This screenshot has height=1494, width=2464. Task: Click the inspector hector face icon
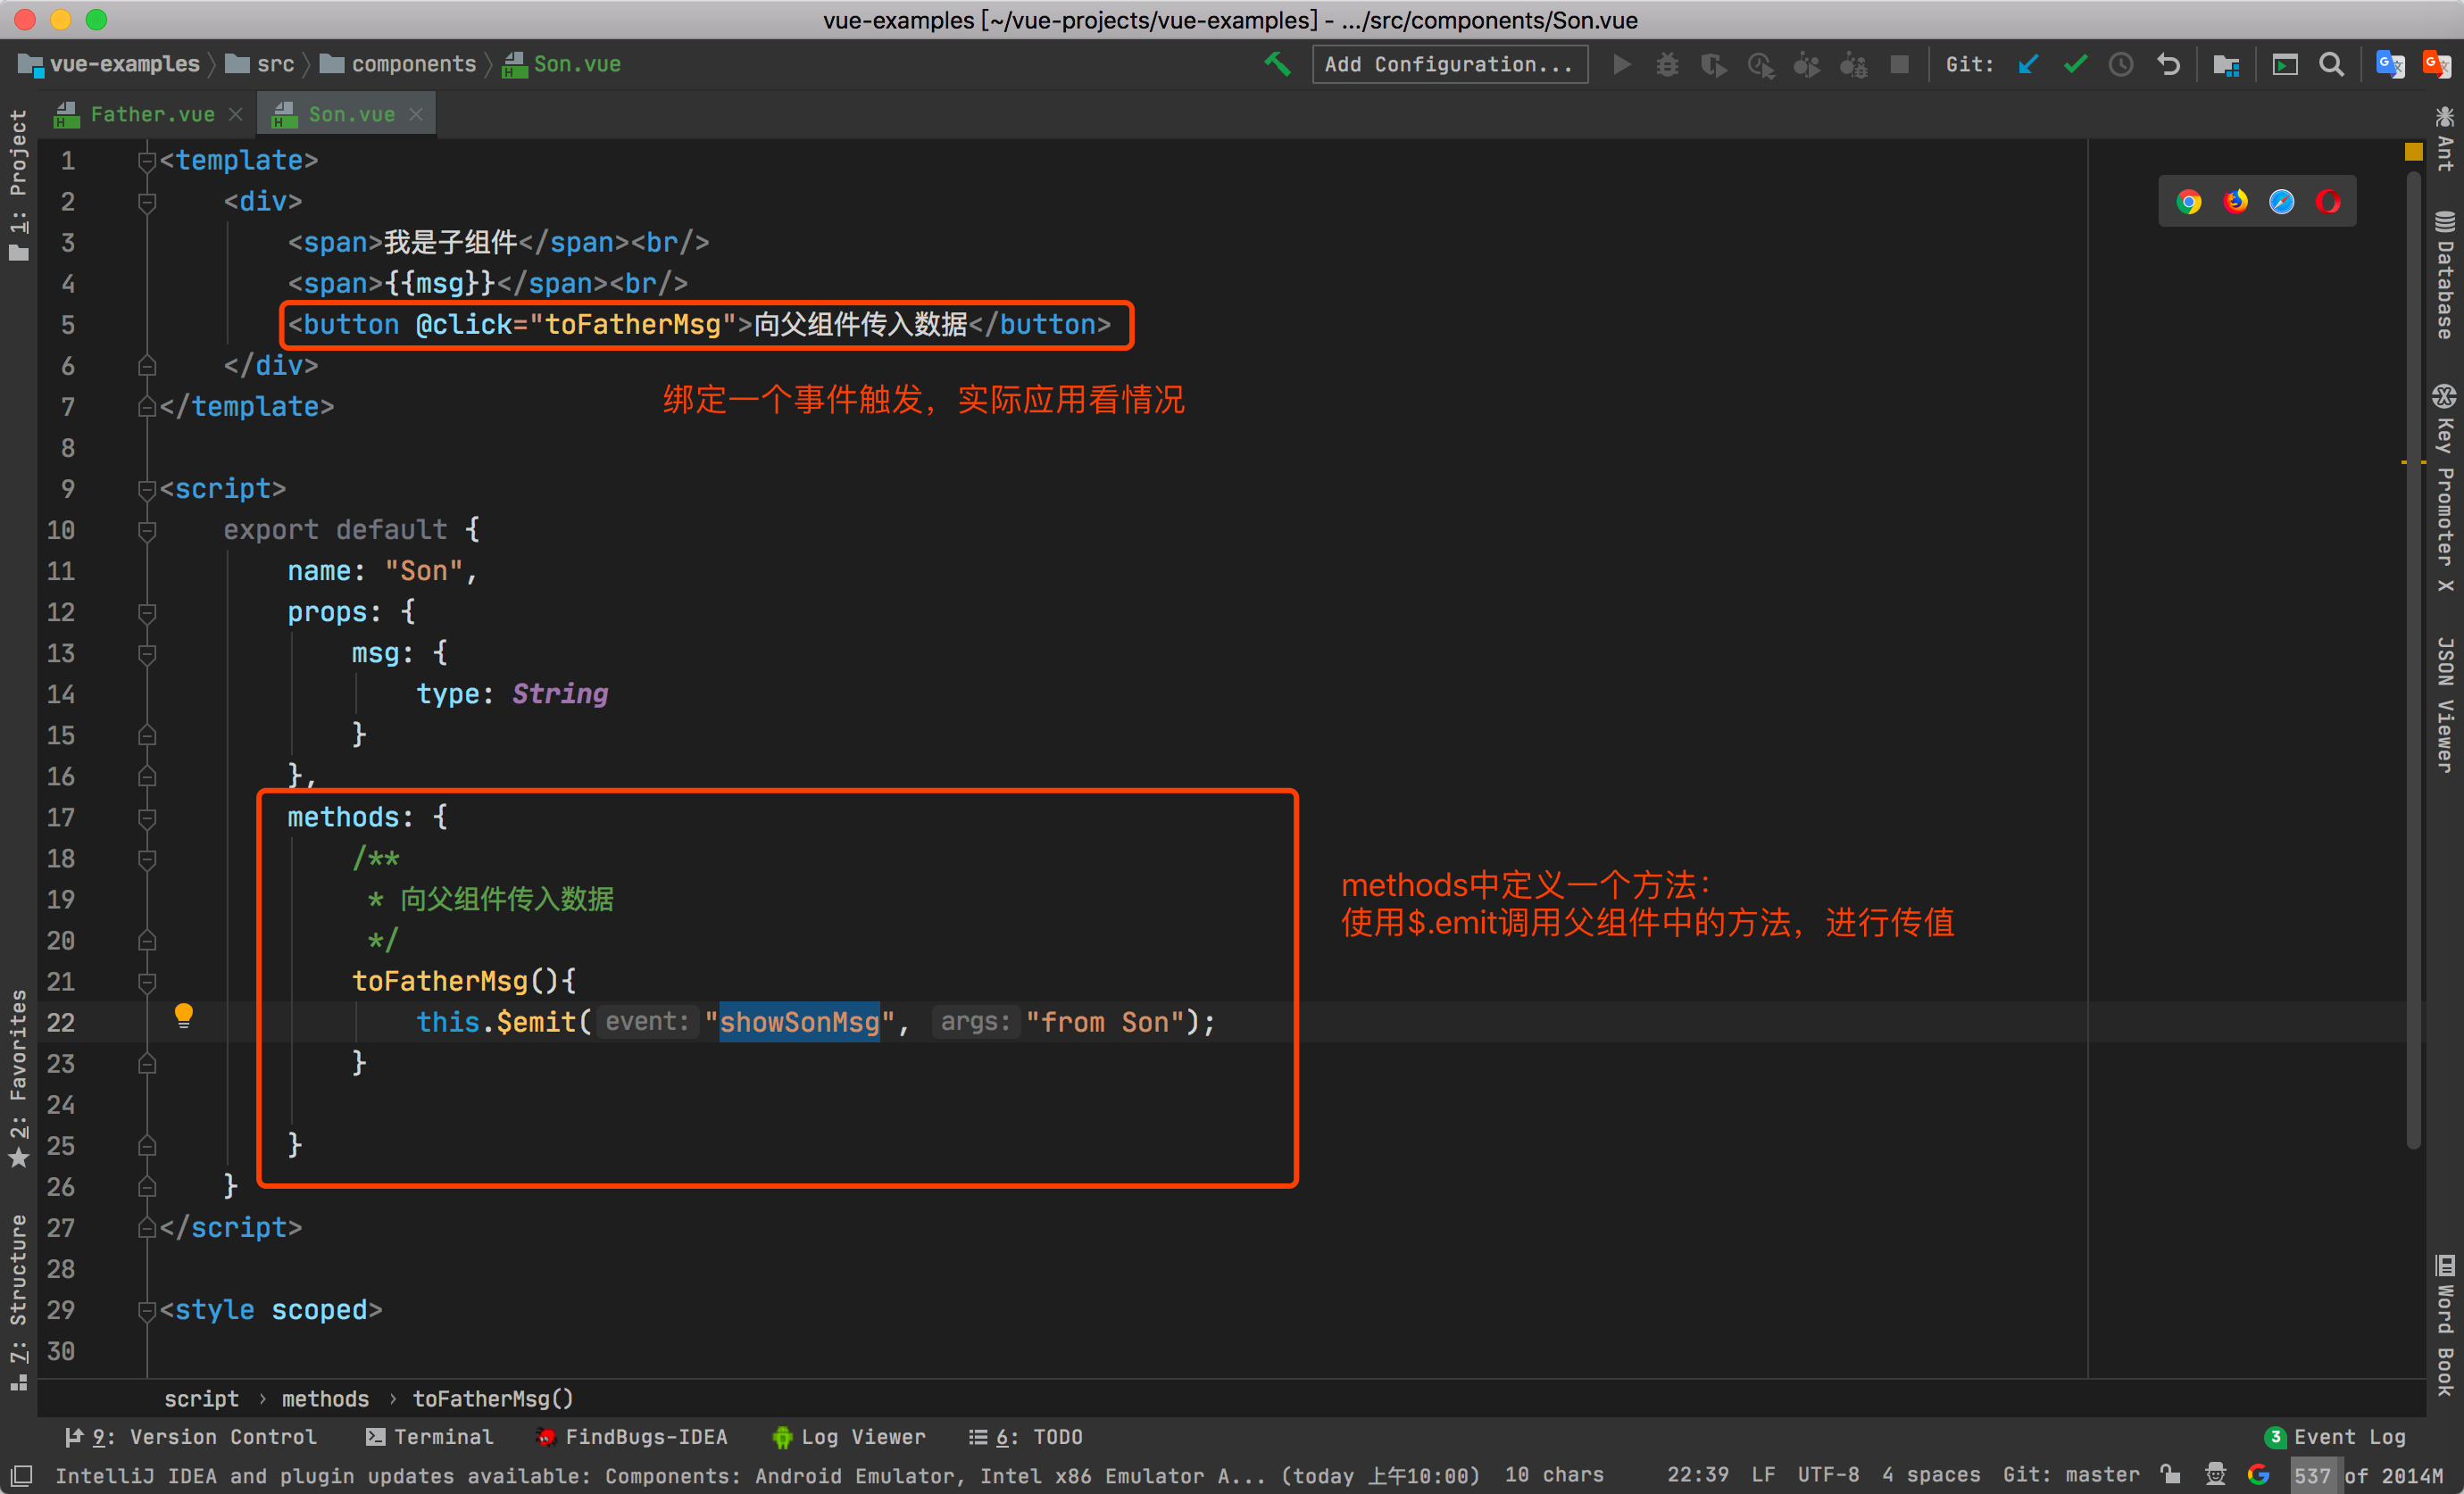(2215, 1474)
